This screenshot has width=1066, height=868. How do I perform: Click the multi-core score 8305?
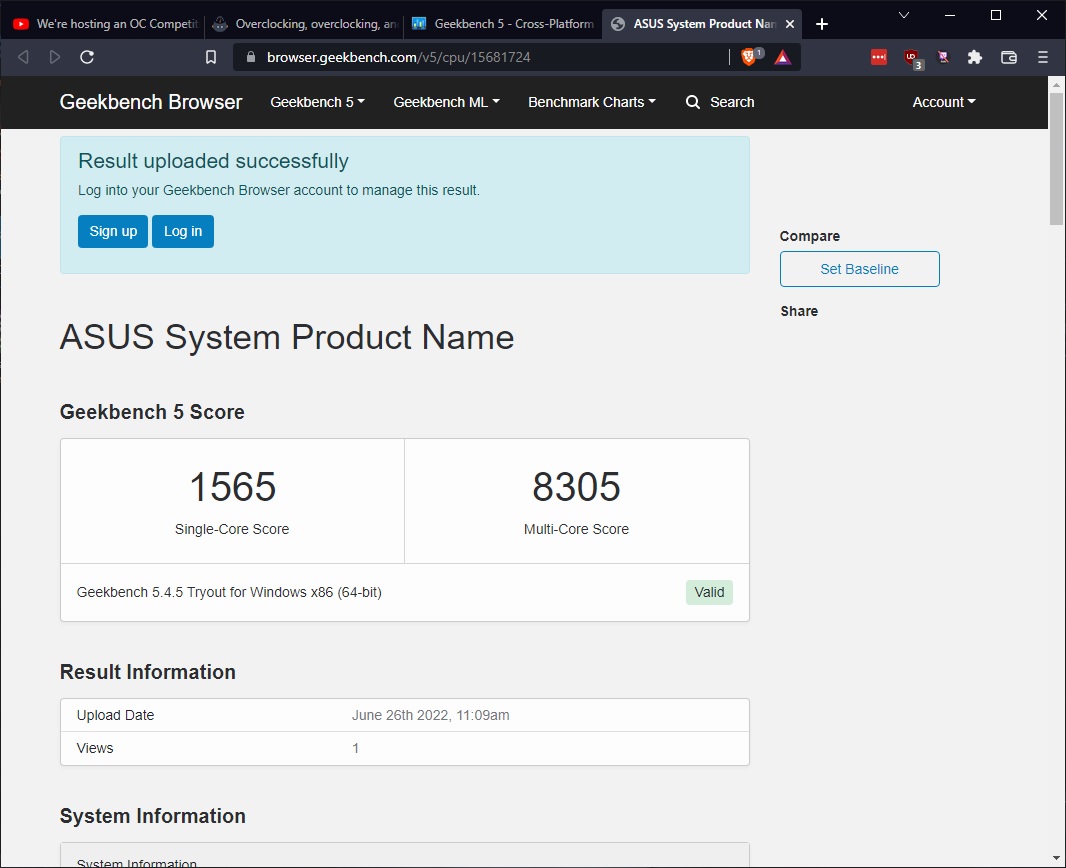[577, 487]
